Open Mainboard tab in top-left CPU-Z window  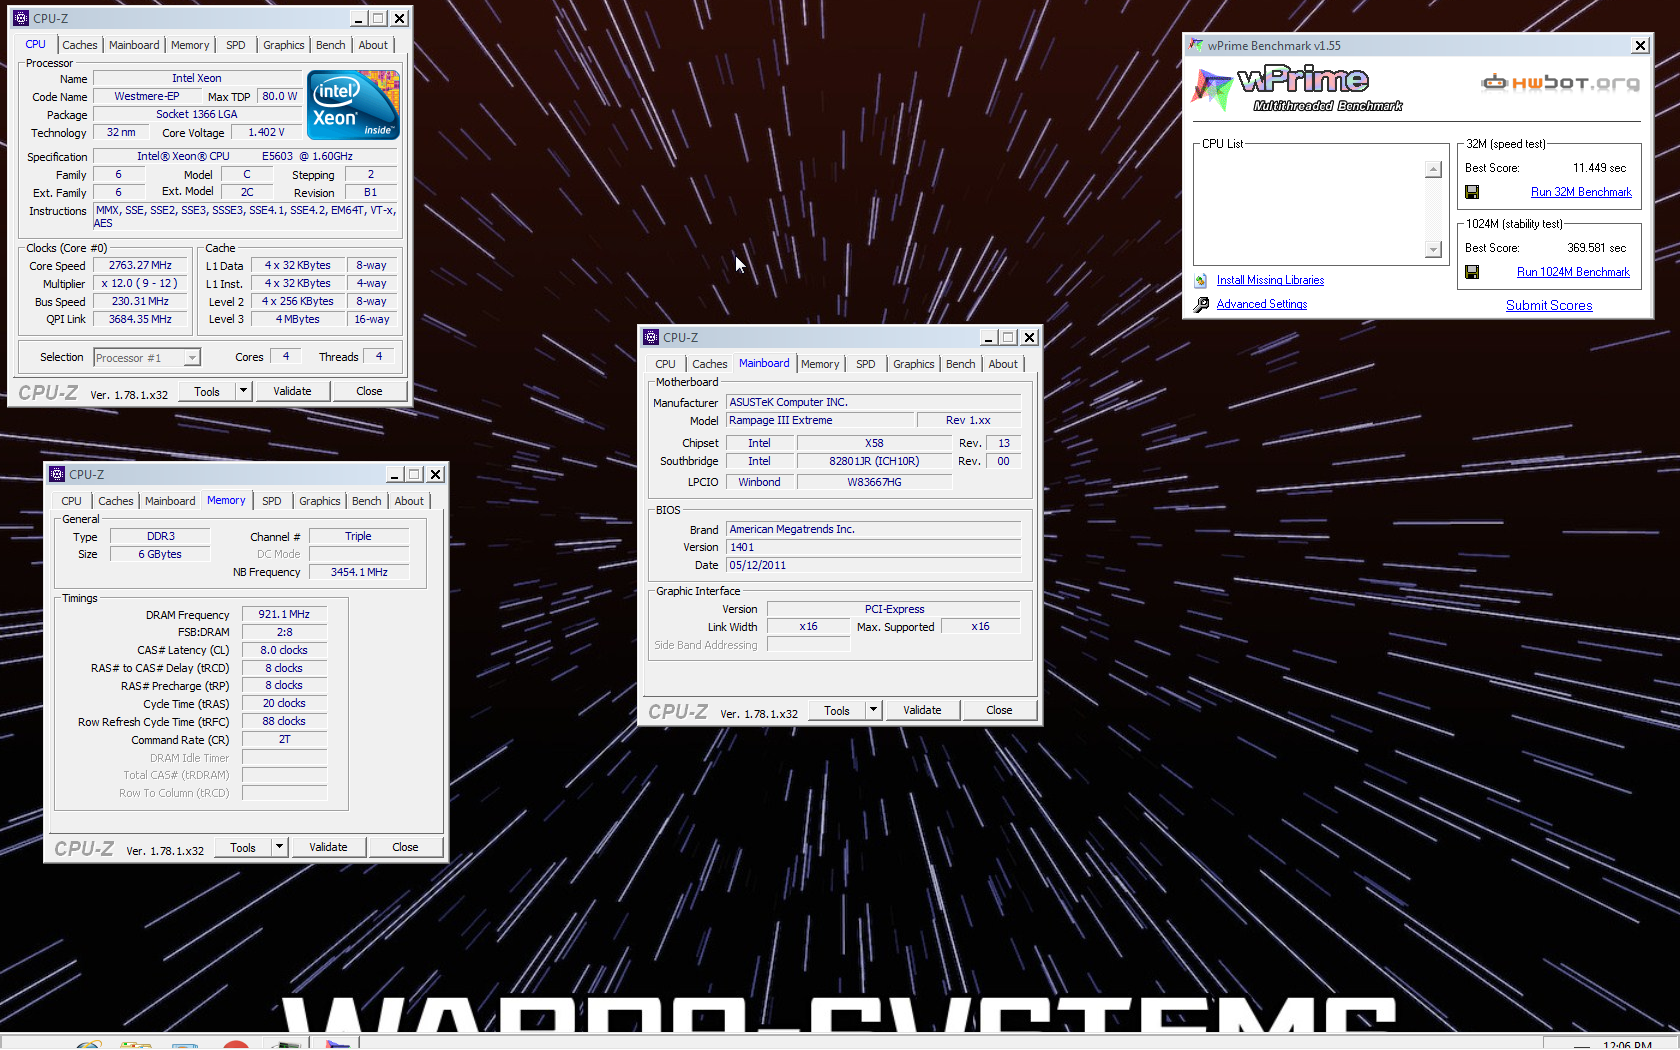click(134, 45)
